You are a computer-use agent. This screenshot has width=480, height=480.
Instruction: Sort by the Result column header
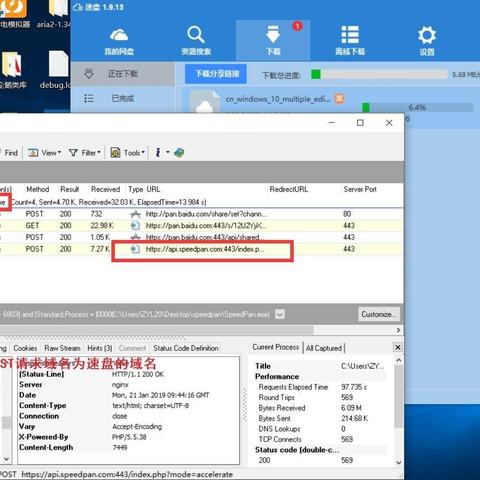(70, 189)
